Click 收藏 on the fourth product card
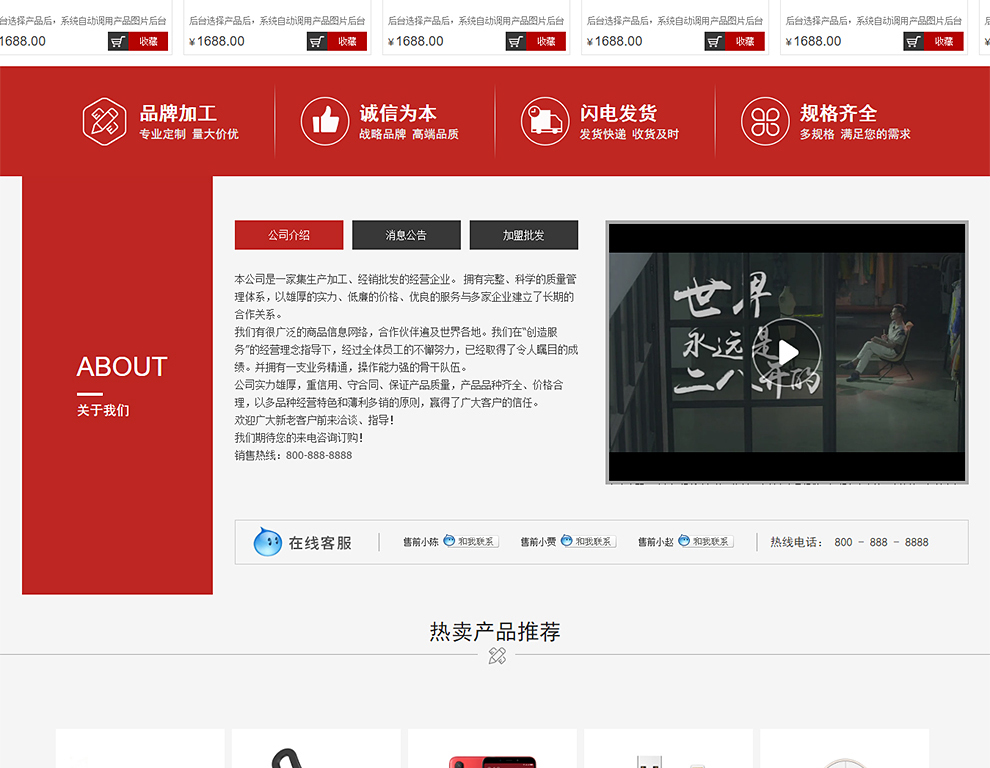The image size is (990, 768). [x=744, y=42]
